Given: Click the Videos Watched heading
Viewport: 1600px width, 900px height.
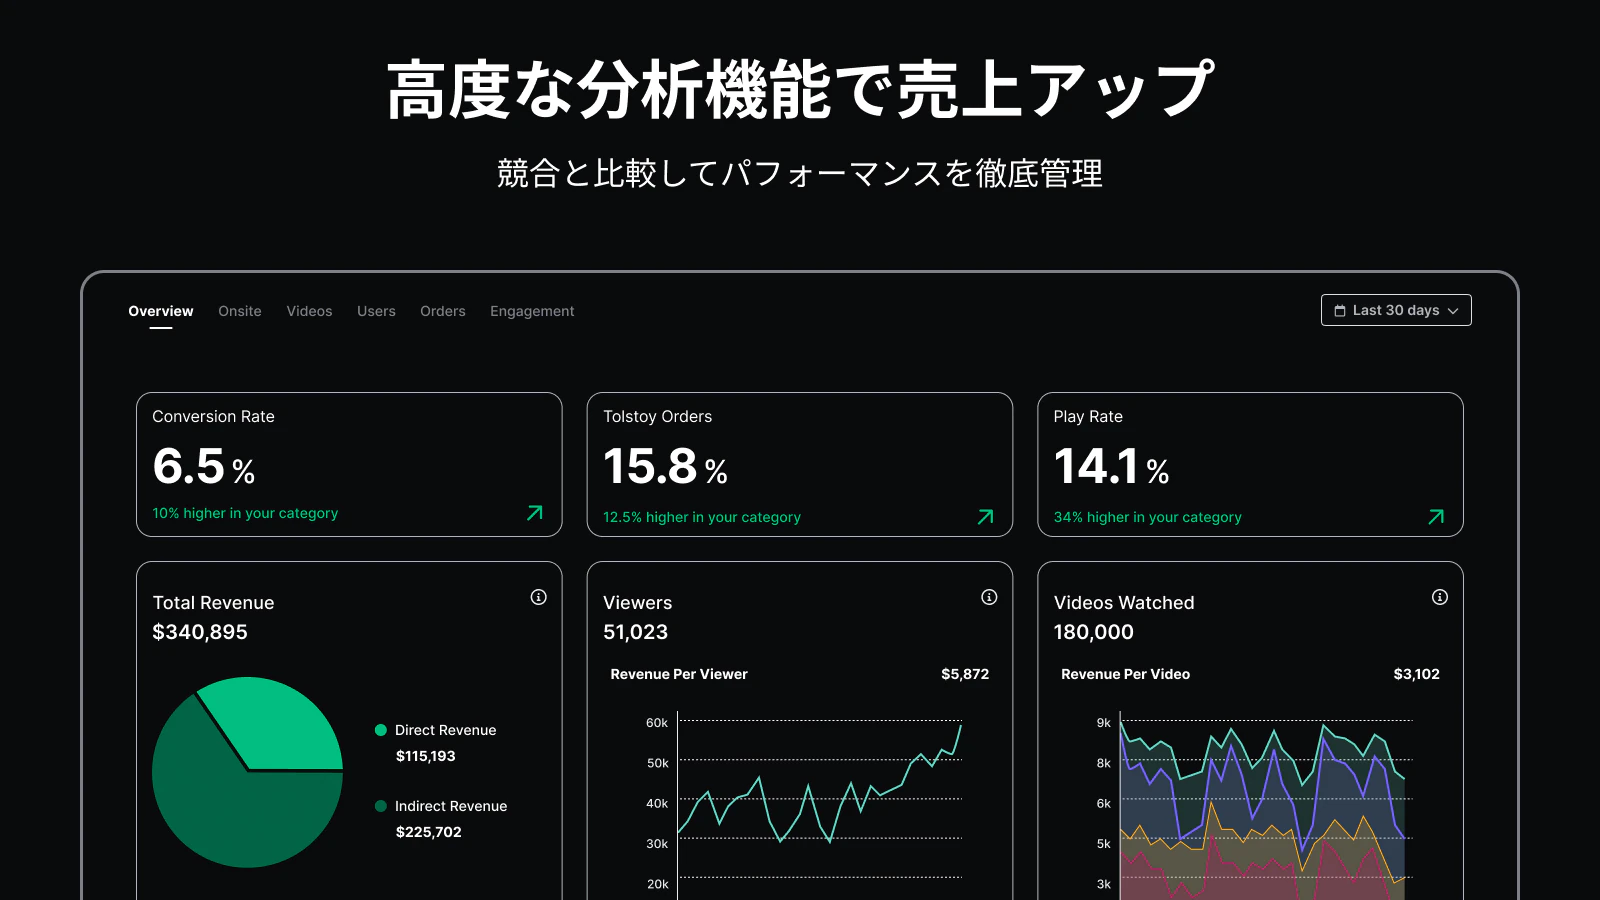Looking at the screenshot, I should (x=1124, y=603).
